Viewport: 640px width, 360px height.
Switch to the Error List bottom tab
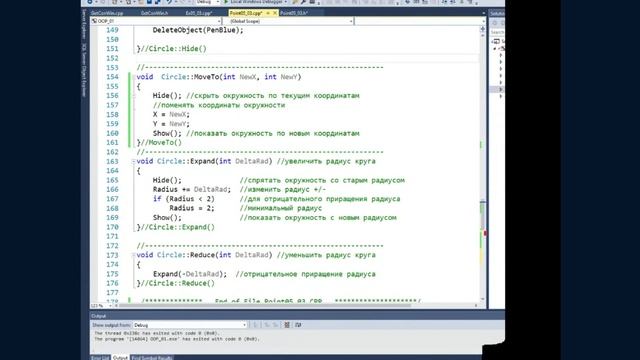(100, 358)
